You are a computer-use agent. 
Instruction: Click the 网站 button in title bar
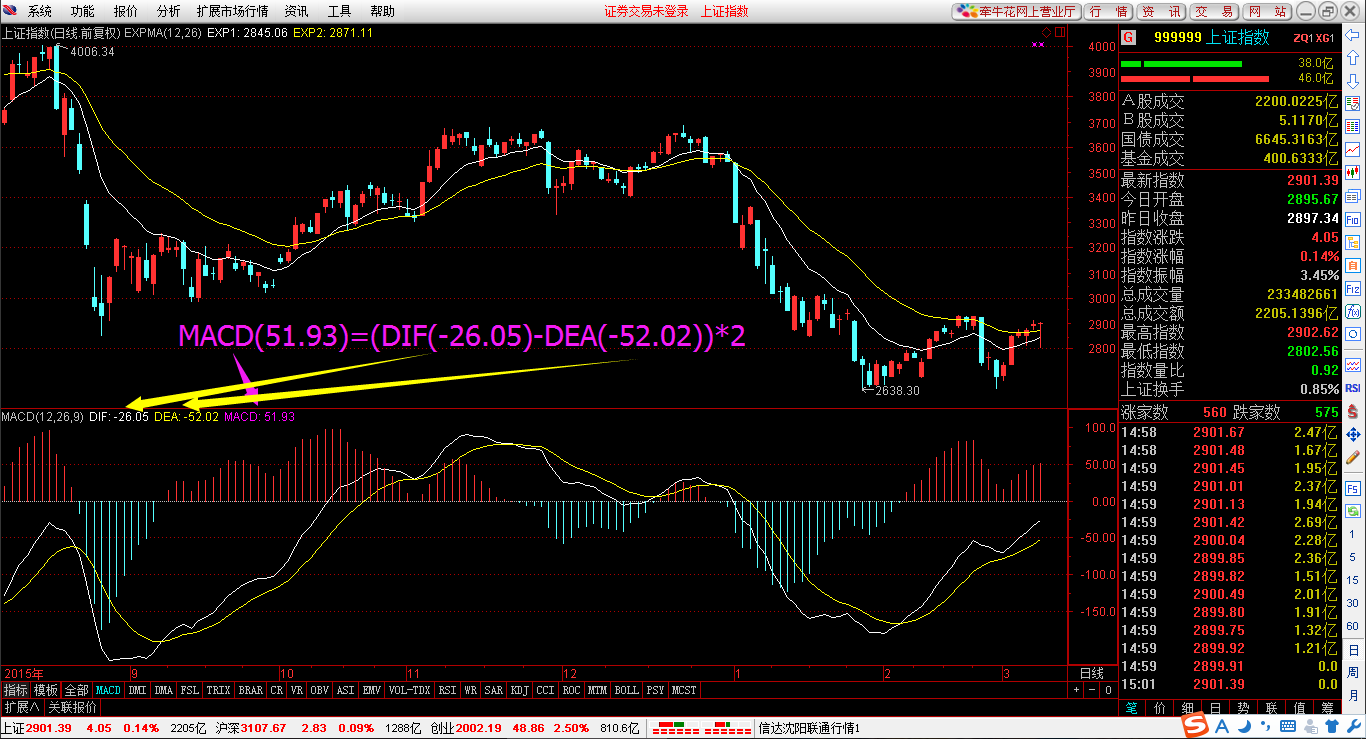point(1267,11)
